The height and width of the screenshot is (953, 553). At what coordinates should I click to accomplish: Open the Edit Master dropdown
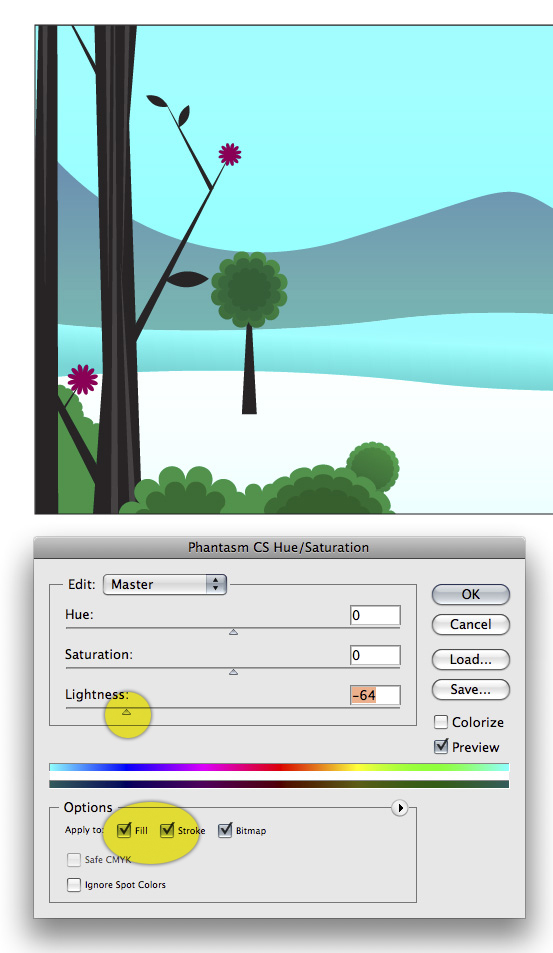click(165, 584)
